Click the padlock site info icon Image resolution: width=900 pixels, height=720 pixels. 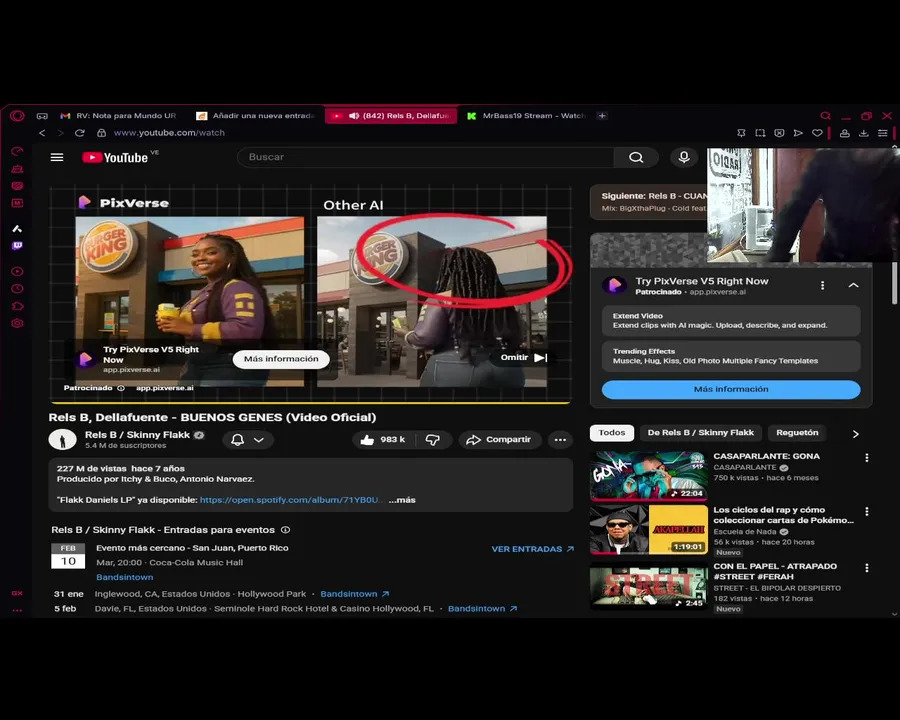[x=101, y=133]
